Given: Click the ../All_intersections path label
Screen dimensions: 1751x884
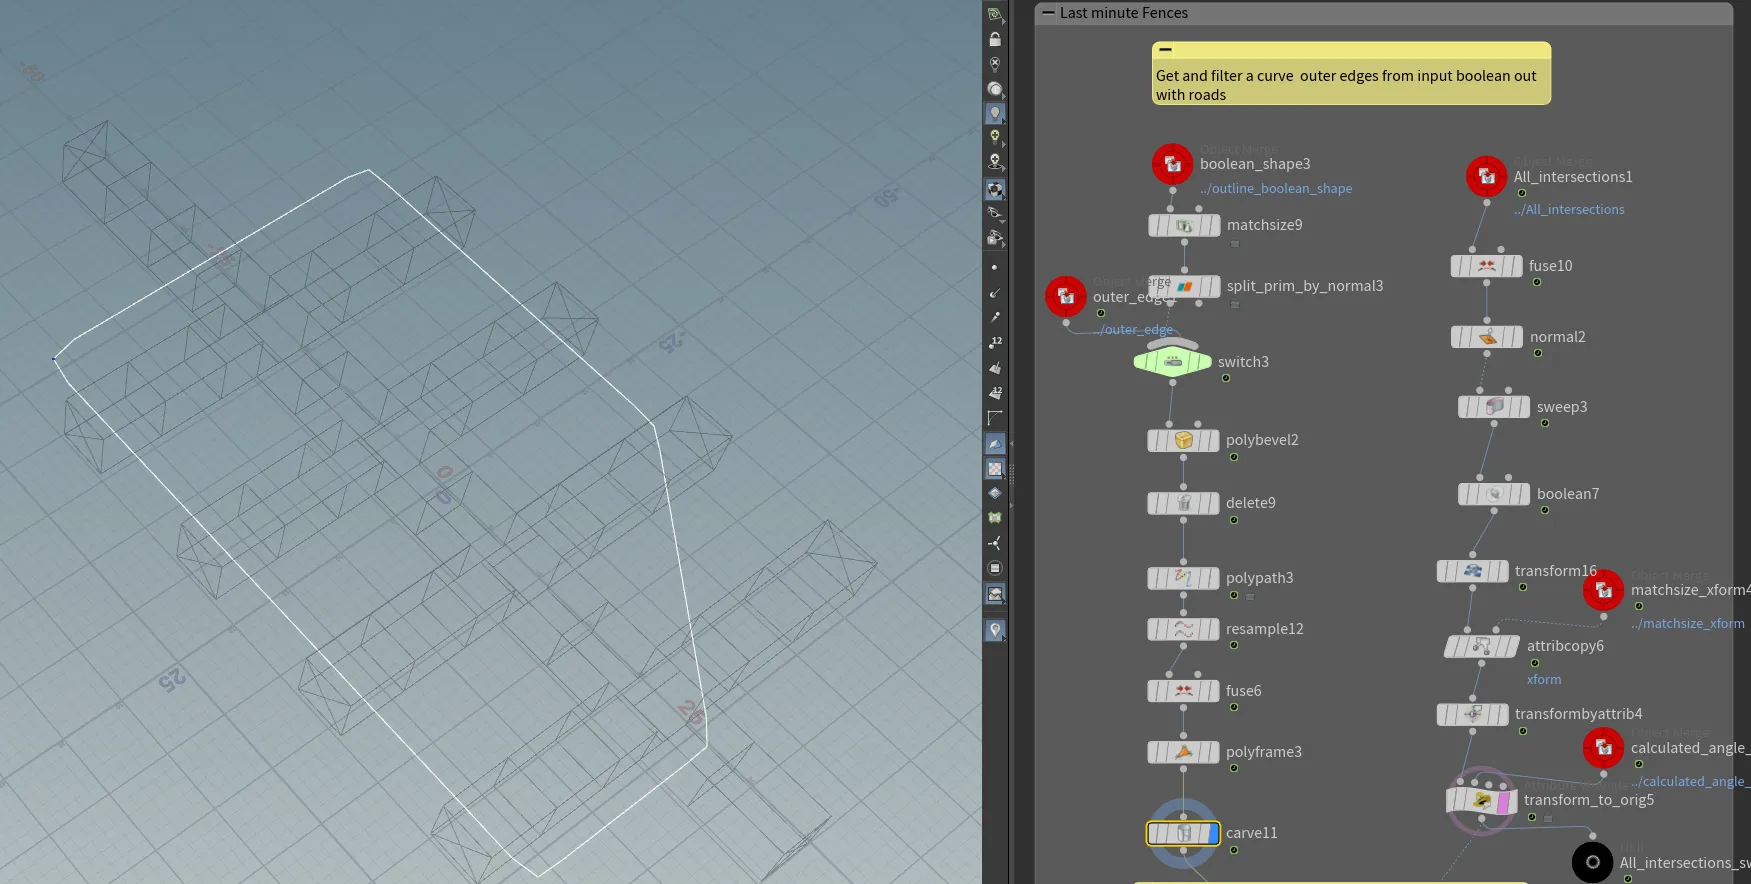Looking at the screenshot, I should [1569, 209].
